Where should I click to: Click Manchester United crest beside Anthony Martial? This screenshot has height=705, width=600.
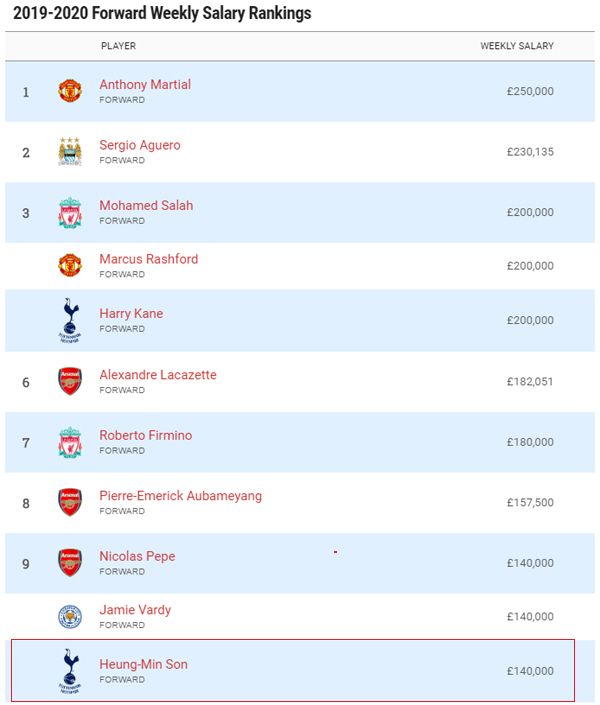coord(70,91)
